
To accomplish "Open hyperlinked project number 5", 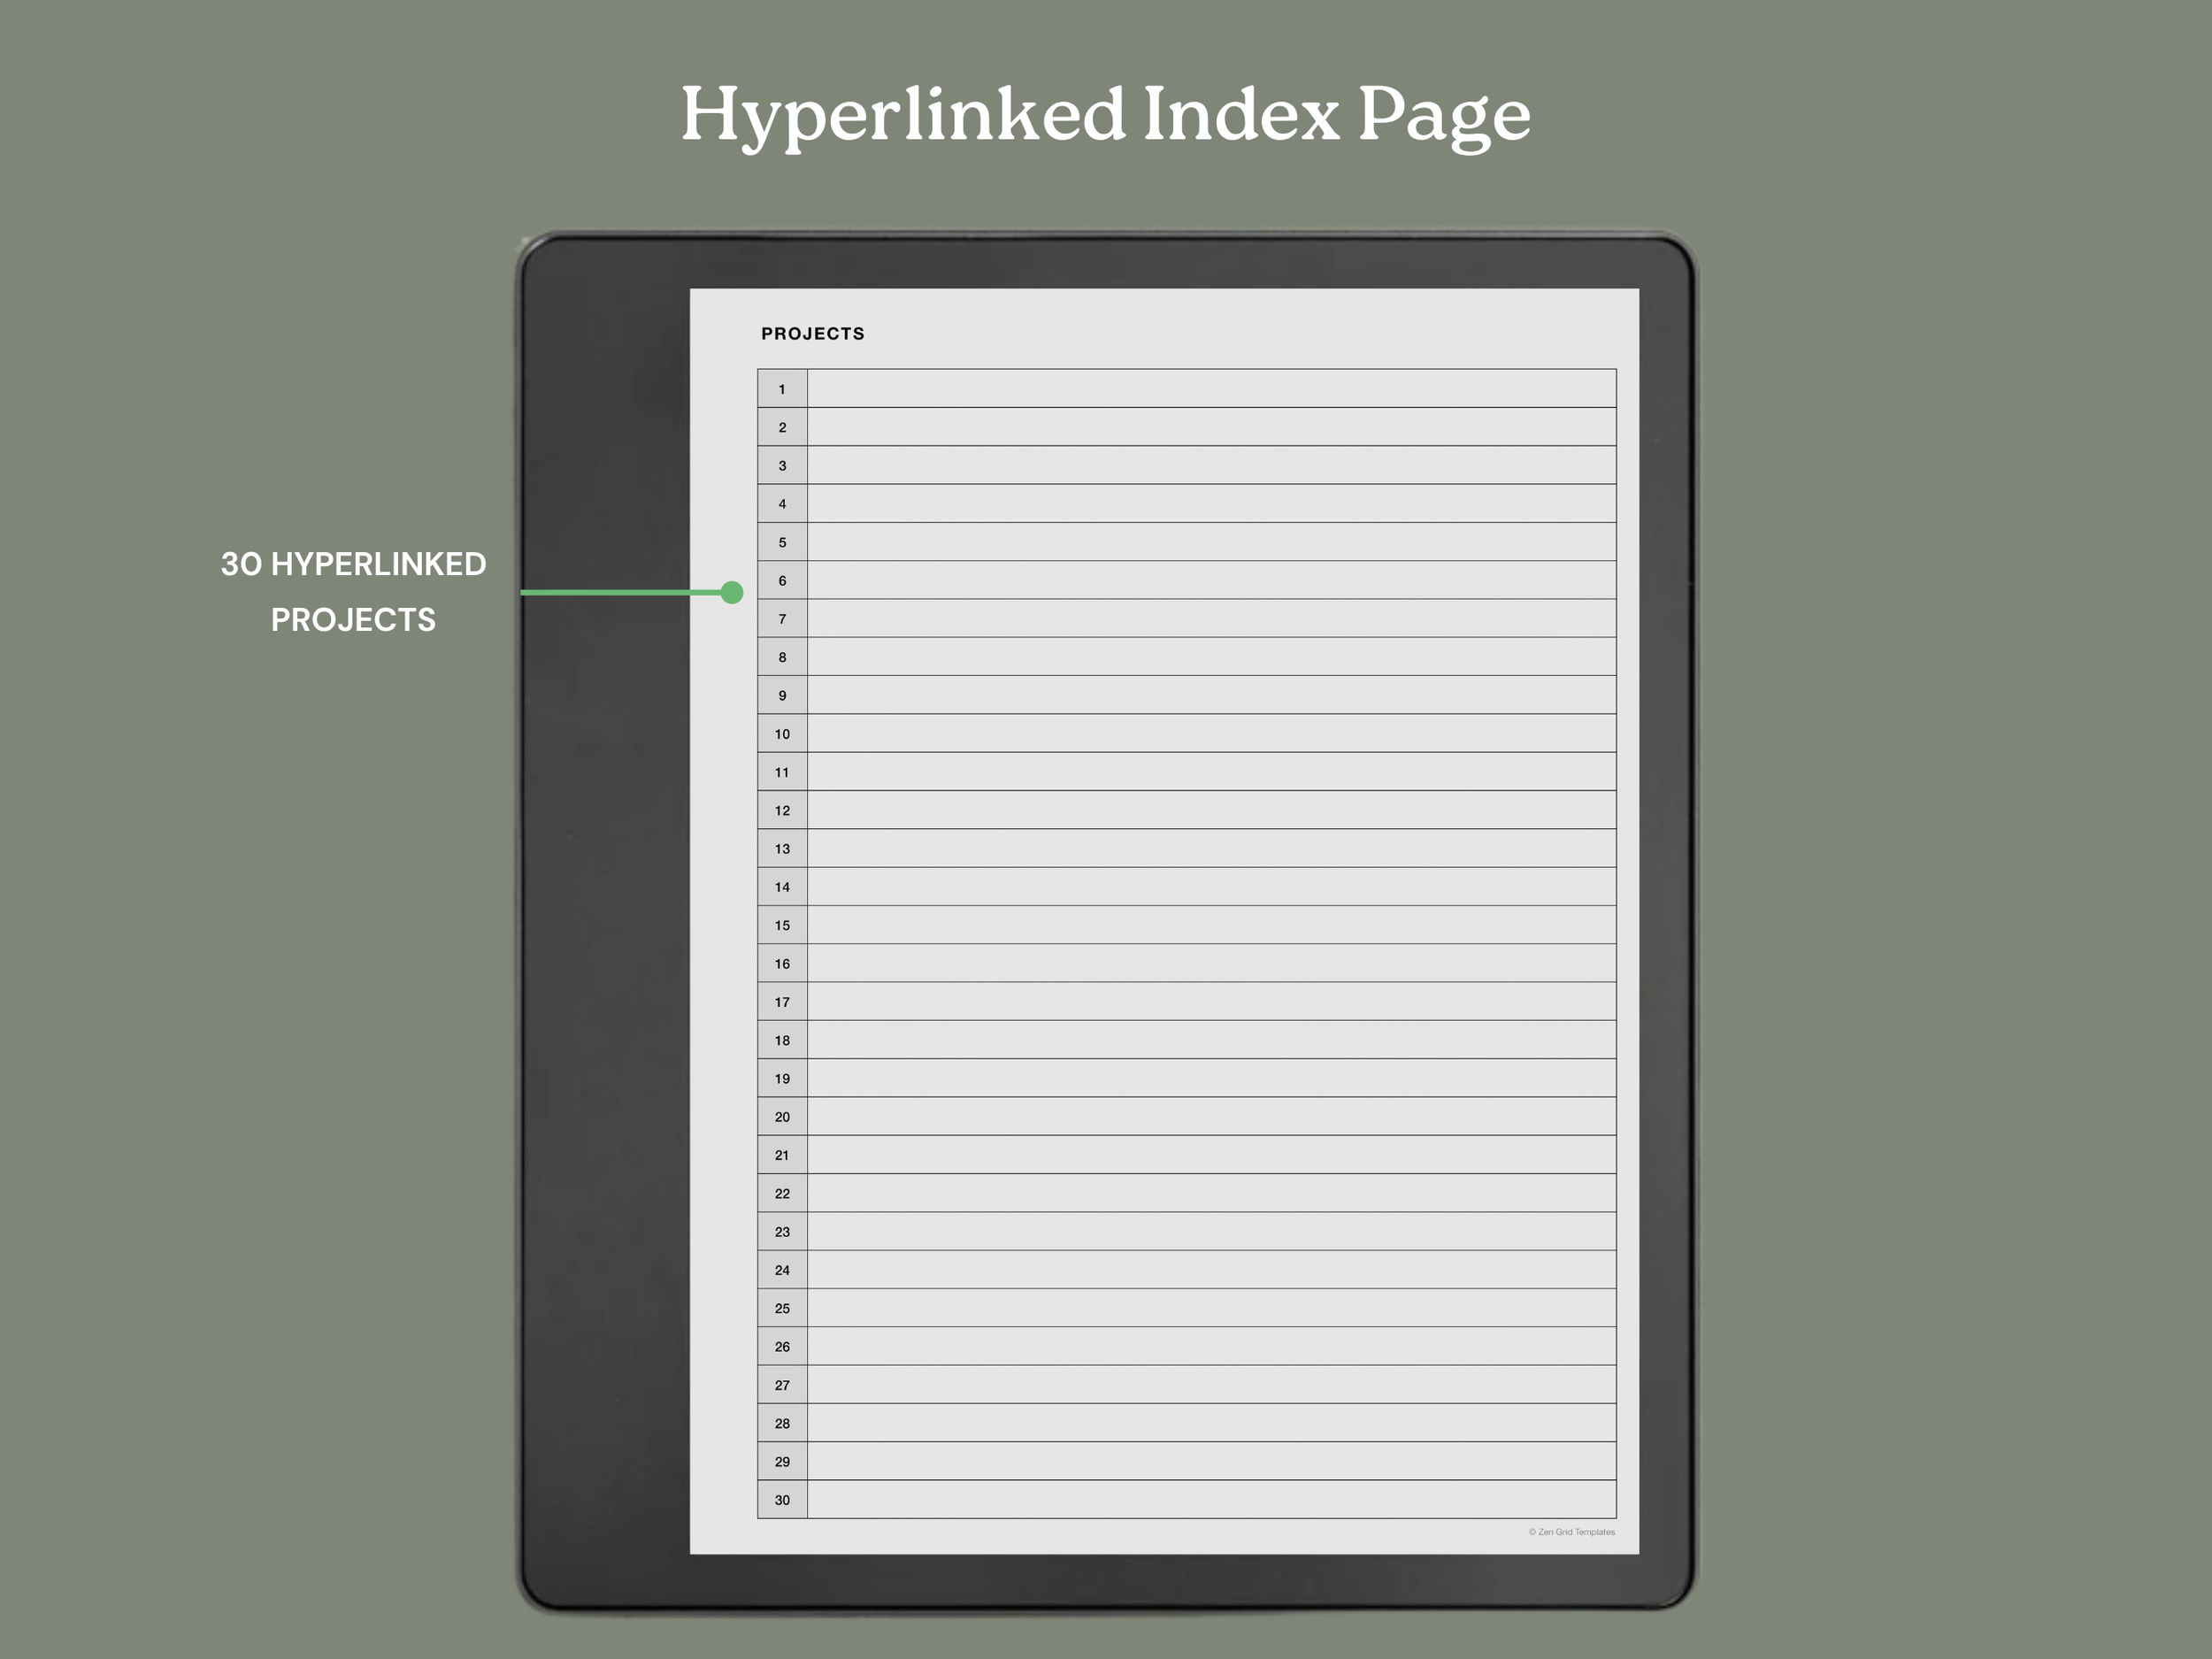I will tap(781, 543).
